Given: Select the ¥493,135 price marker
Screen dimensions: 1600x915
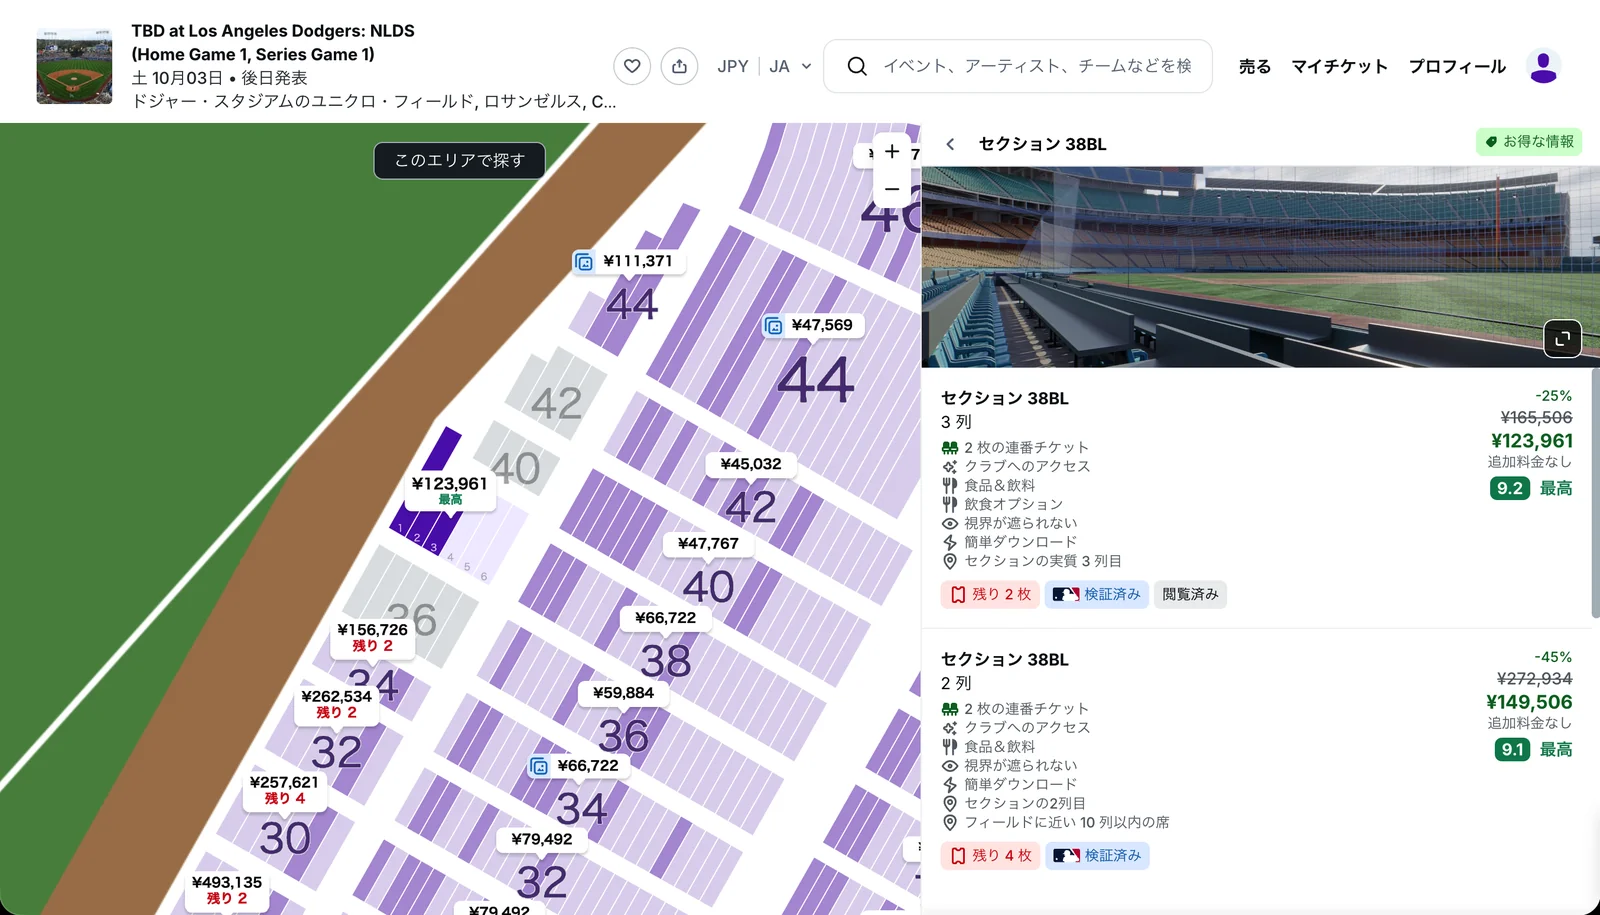Looking at the screenshot, I should point(227,890).
